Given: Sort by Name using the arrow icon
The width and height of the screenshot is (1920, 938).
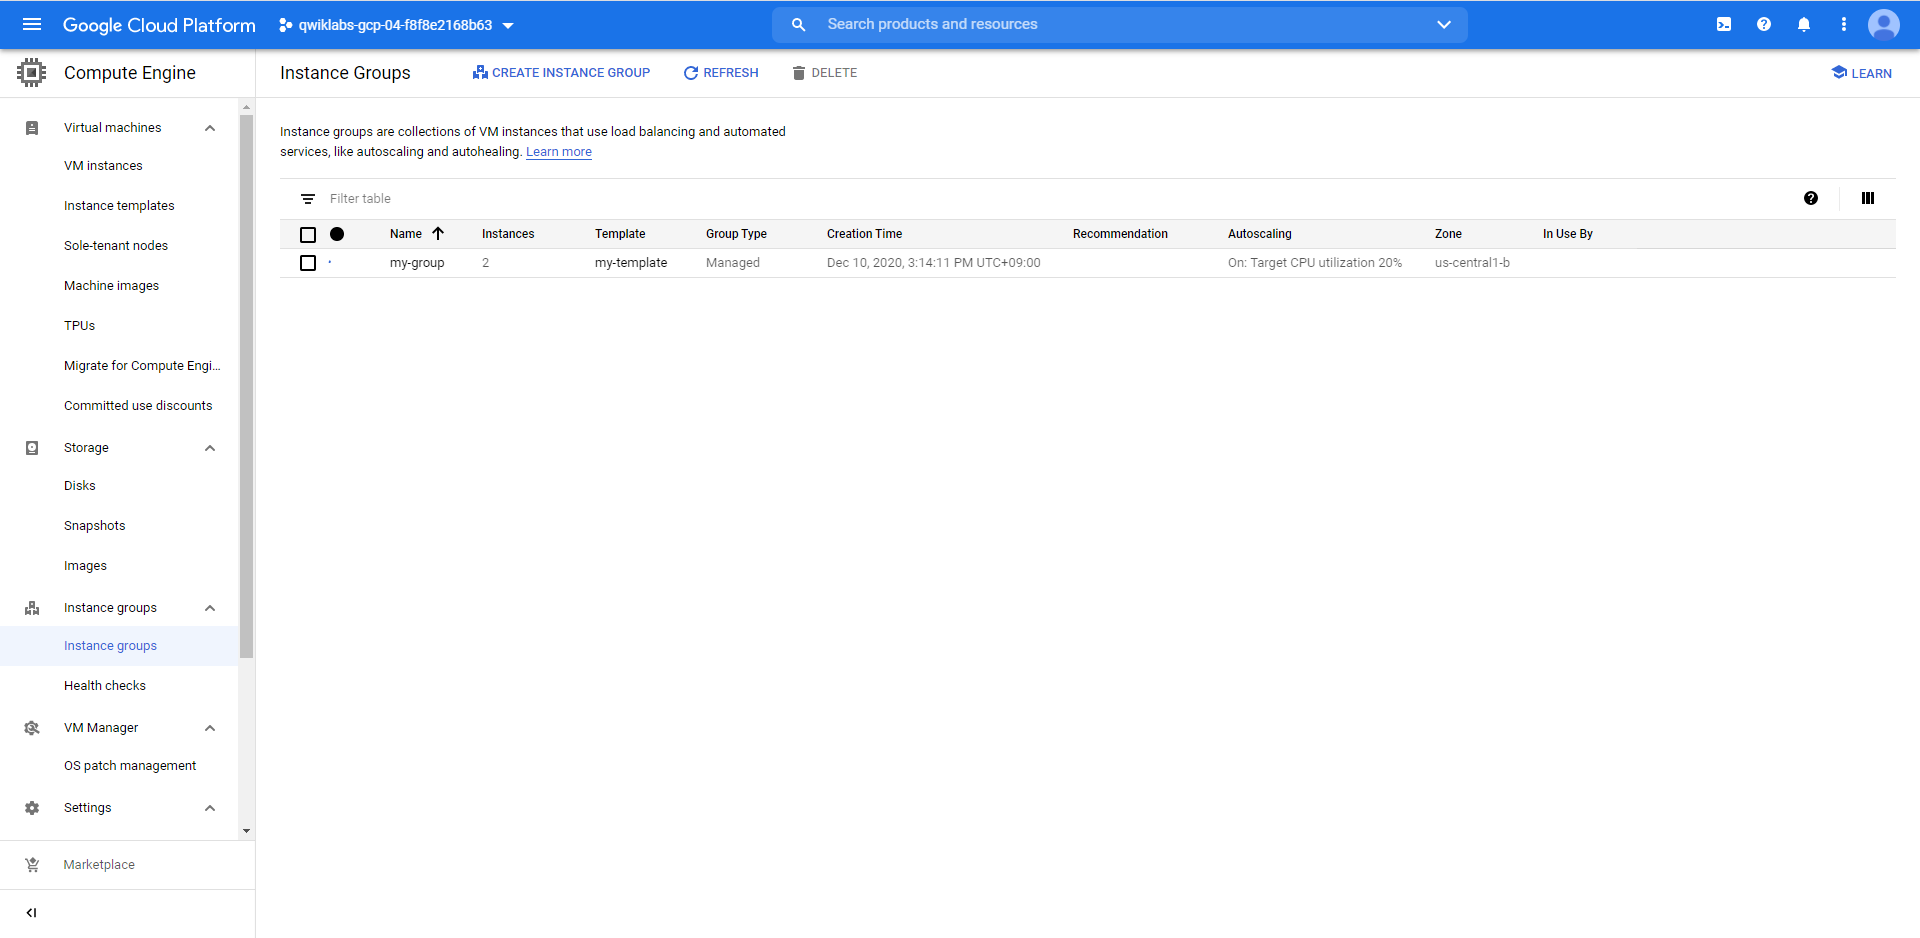Looking at the screenshot, I should click(438, 233).
